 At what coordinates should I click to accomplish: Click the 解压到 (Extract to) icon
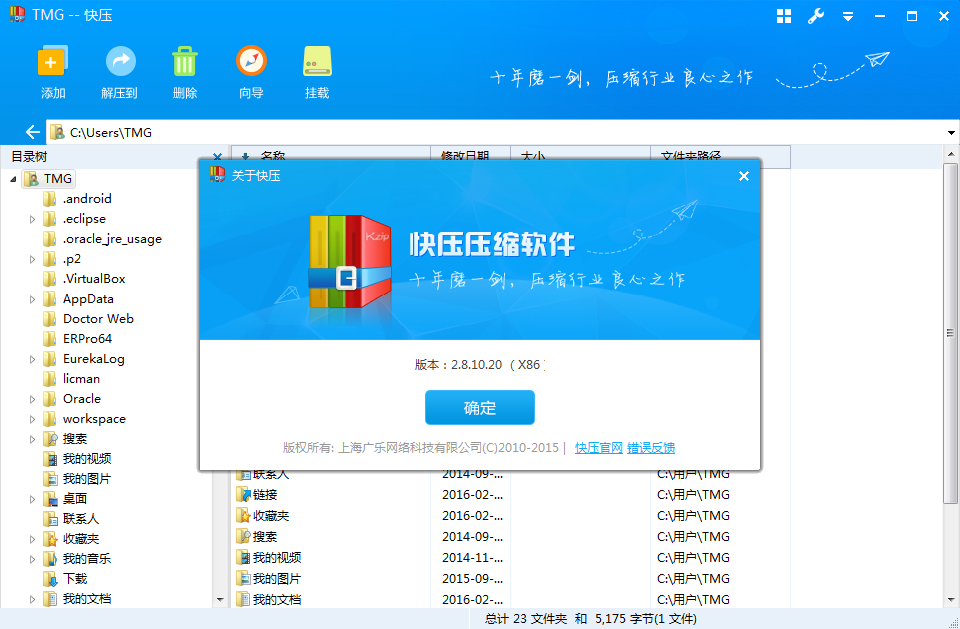(120, 70)
